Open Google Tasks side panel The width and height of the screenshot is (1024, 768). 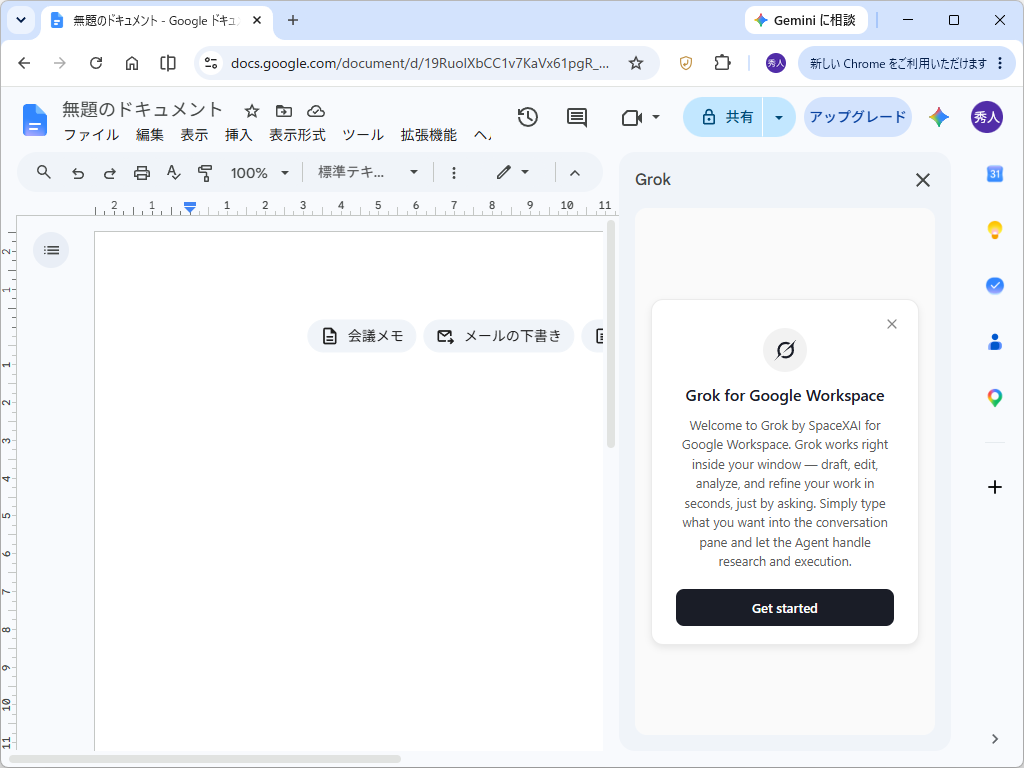995,285
